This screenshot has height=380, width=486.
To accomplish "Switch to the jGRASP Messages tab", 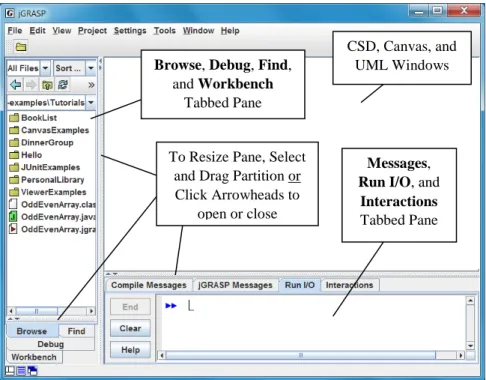I will click(235, 285).
